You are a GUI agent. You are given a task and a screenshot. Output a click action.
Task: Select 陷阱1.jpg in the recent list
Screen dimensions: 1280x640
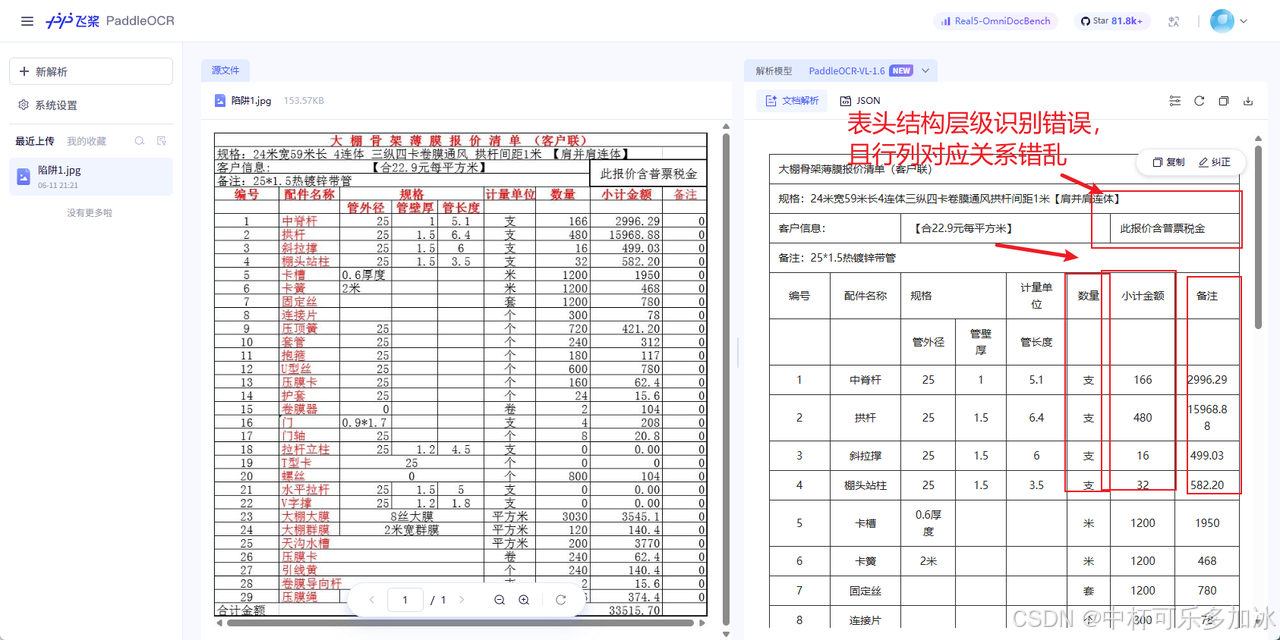(x=91, y=177)
